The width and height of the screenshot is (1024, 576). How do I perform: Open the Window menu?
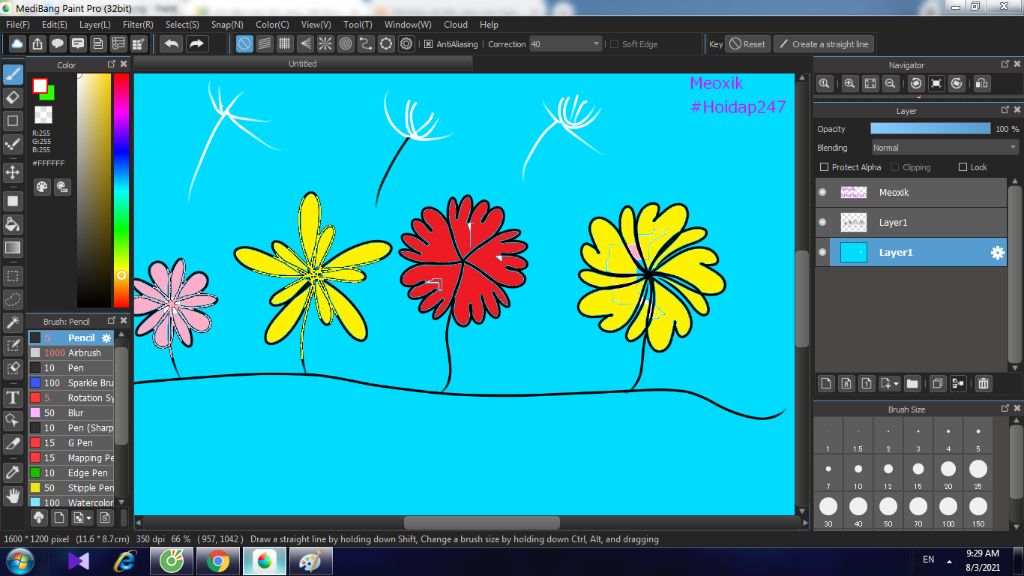click(408, 25)
